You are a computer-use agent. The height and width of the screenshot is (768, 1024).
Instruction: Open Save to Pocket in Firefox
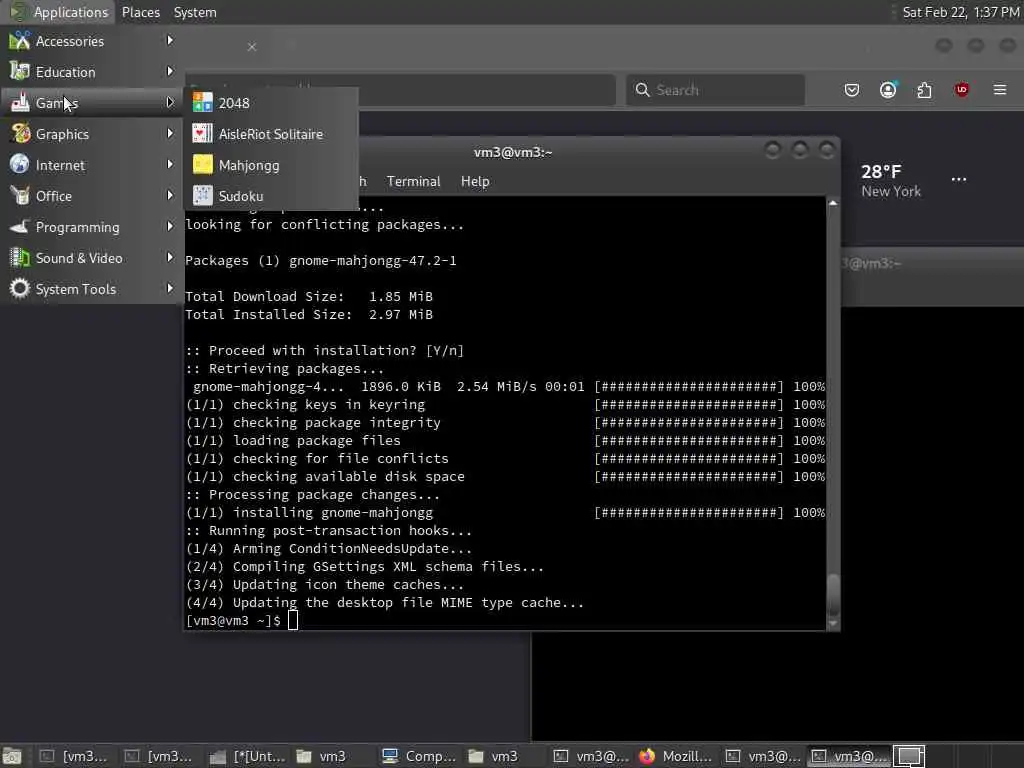(x=852, y=90)
